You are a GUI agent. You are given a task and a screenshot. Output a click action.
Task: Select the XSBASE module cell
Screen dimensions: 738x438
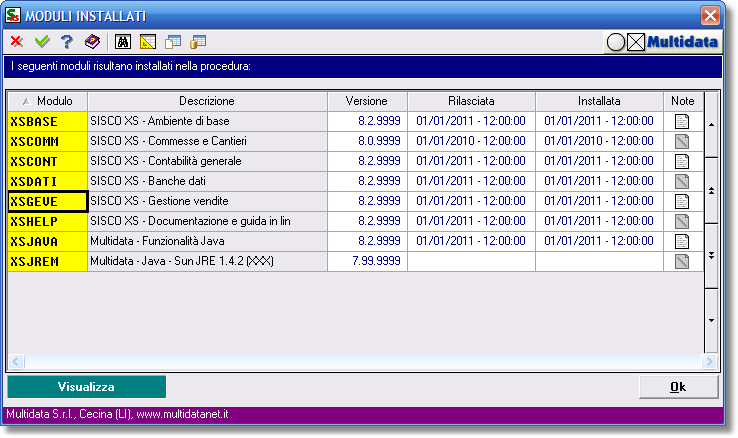[48, 121]
